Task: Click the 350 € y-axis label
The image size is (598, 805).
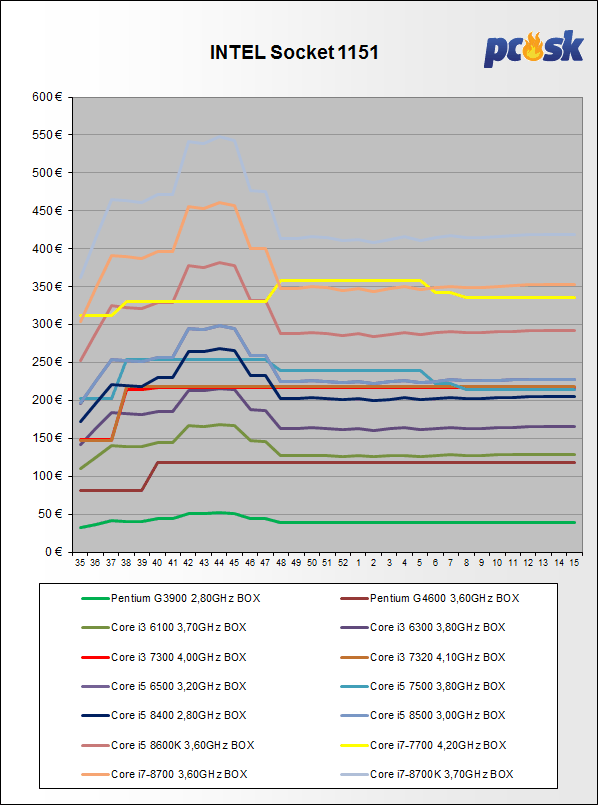Action: pos(47,286)
